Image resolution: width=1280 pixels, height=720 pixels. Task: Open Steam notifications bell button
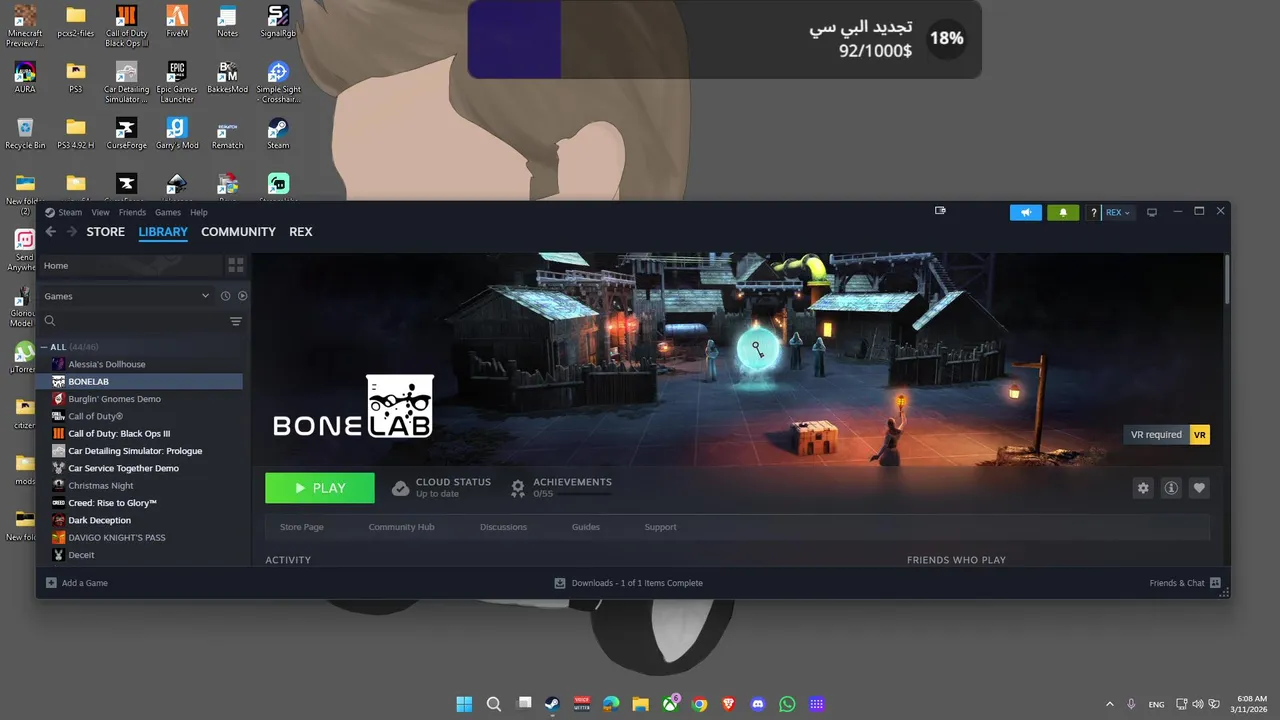(1063, 212)
